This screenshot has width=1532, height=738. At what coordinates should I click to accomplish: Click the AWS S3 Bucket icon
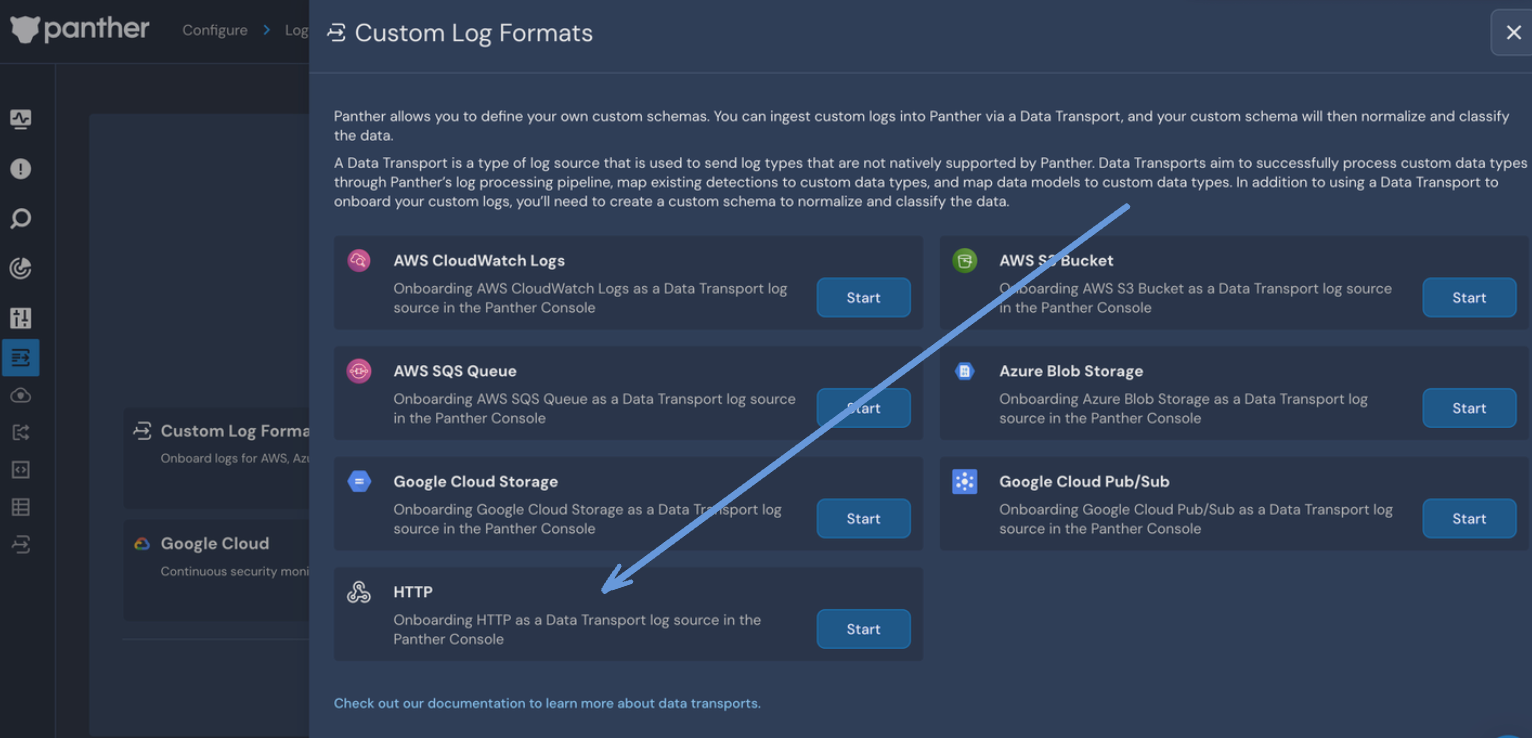click(964, 261)
